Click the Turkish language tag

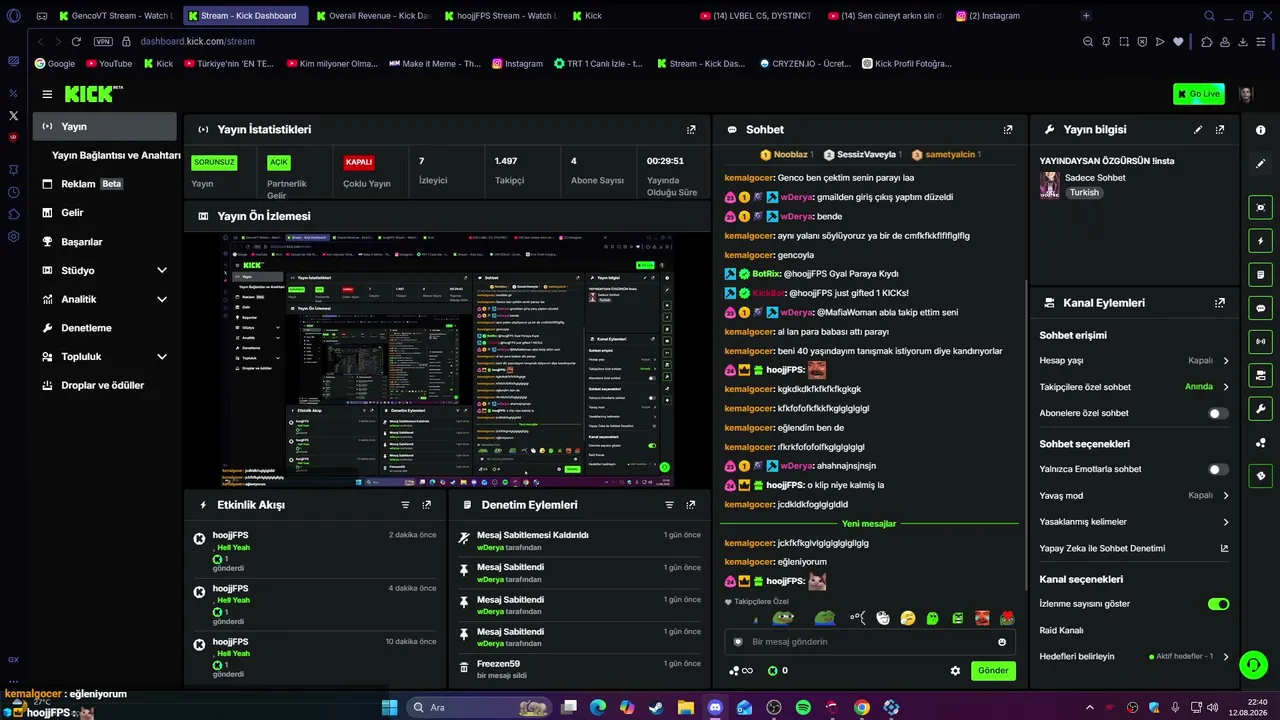click(x=1084, y=193)
